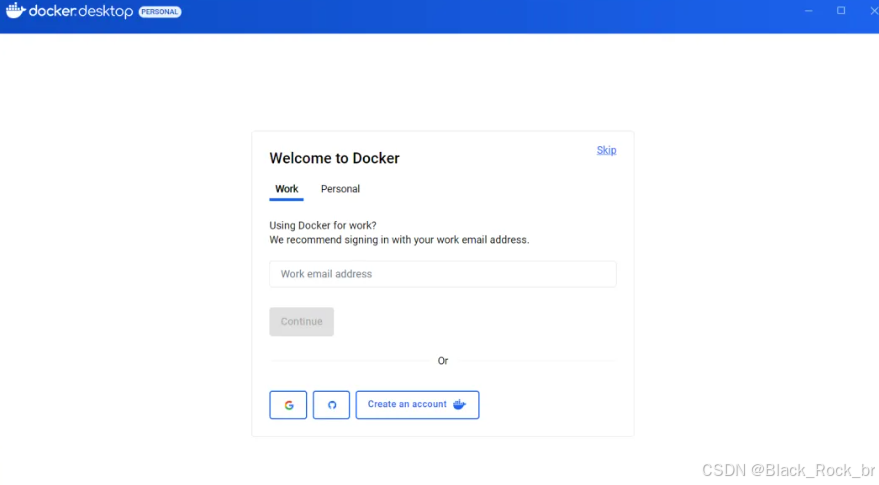Switch to the Work tab
Screen dimensions: 879x485
click(x=286, y=189)
